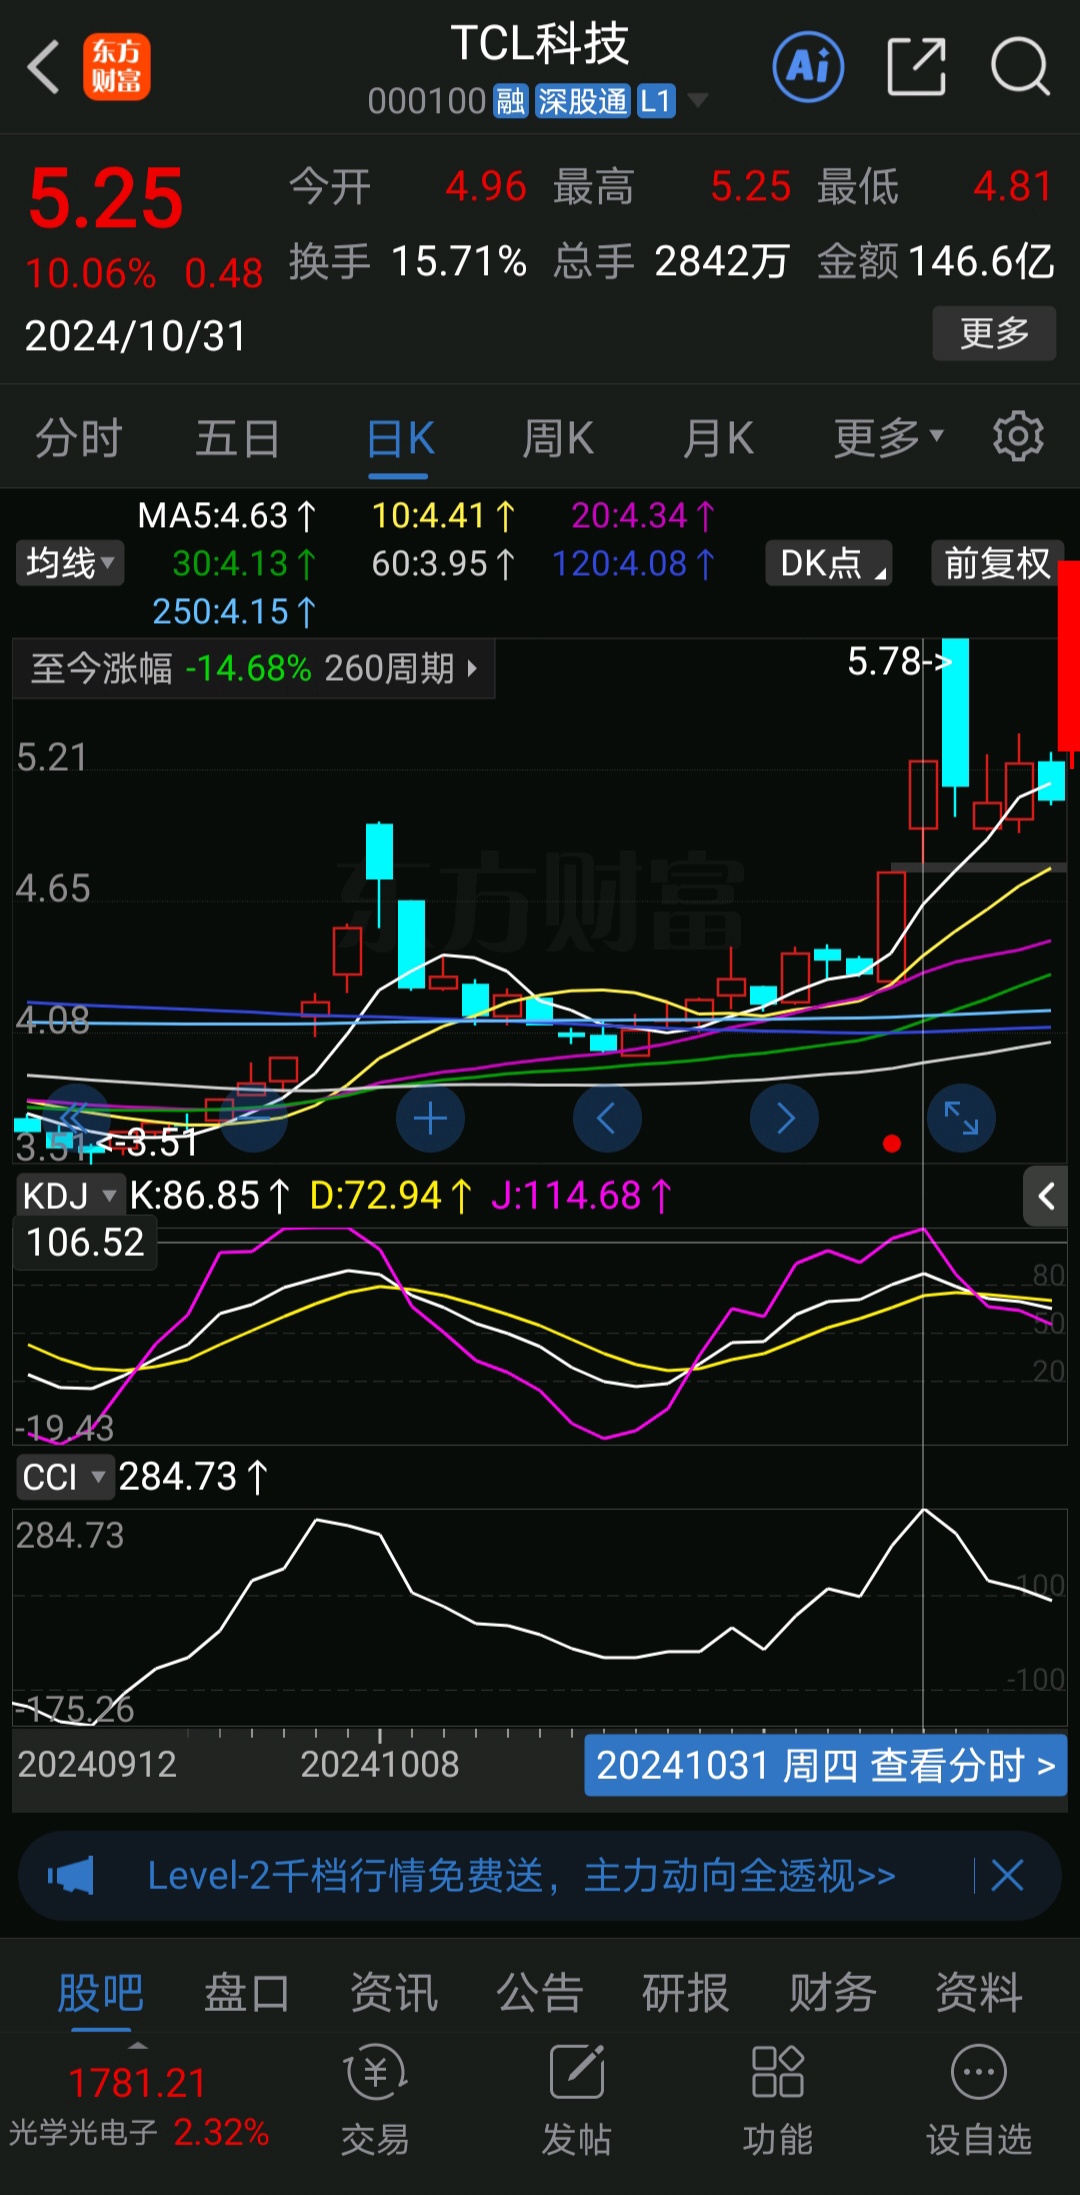Image resolution: width=1080 pixels, height=2195 pixels.
Task: Tap the red dot marker on chart
Action: point(892,1143)
